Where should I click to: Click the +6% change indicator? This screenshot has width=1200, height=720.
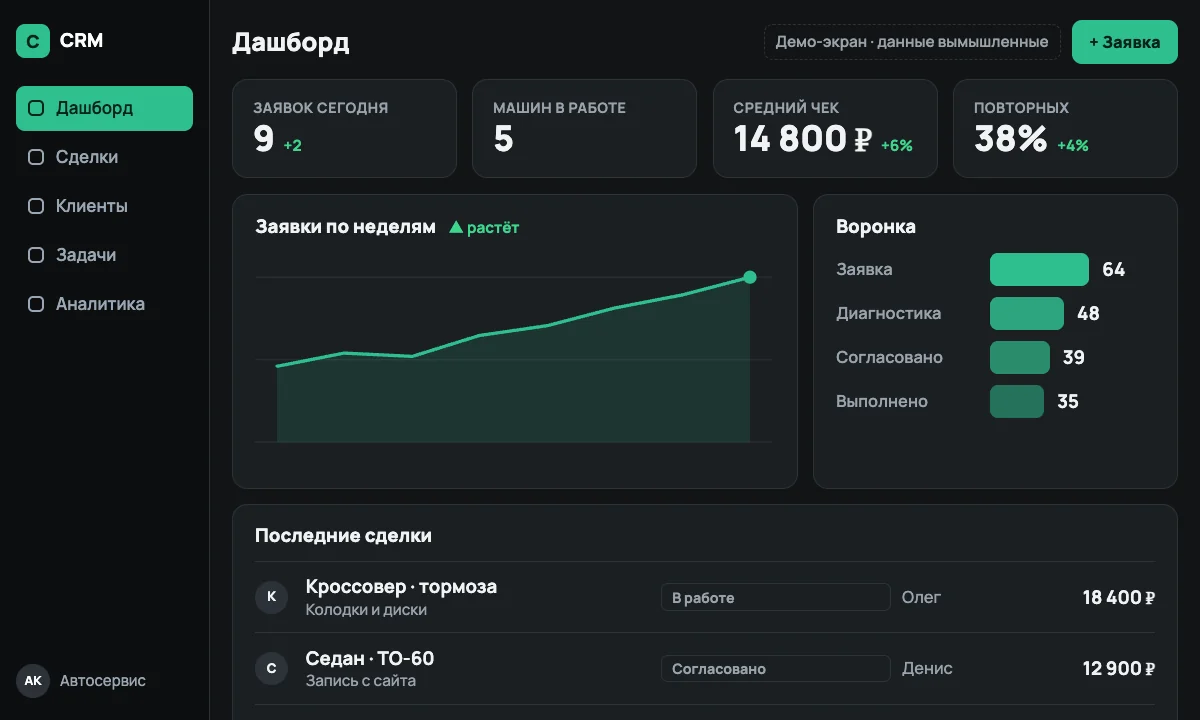tap(897, 145)
